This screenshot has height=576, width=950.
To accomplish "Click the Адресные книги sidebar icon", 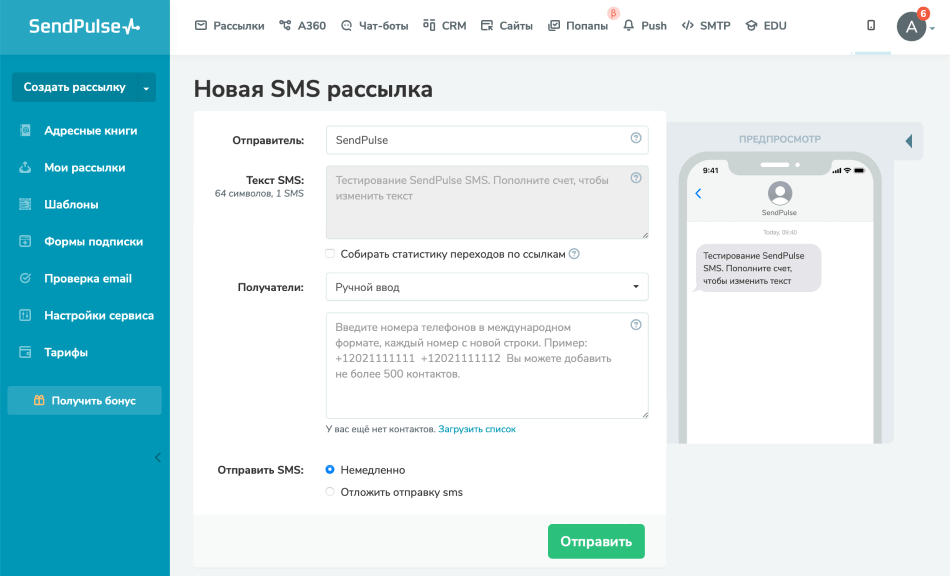I will (25, 130).
